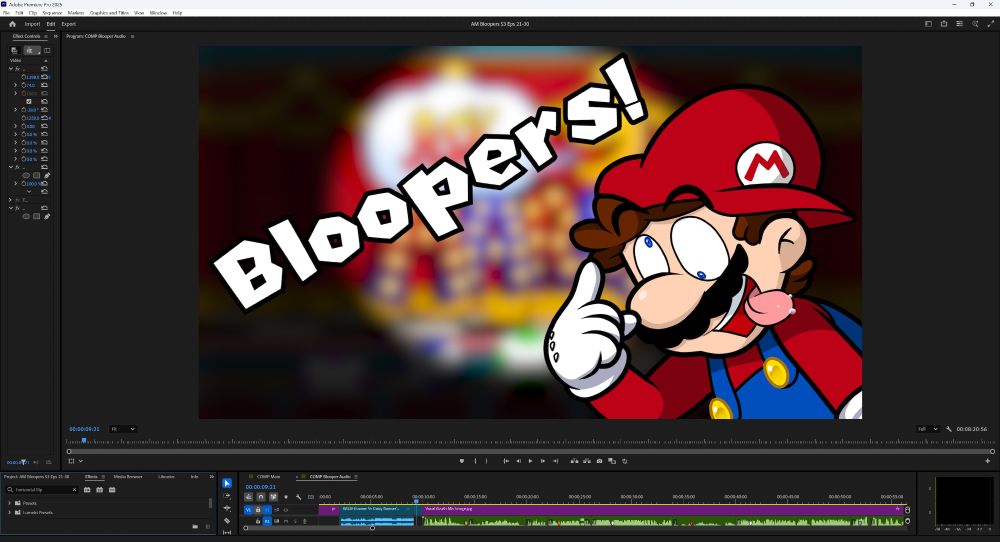This screenshot has height=542, width=1000.
Task: Click timeline playhead timecode 00:00:09:21
Action: [260, 487]
